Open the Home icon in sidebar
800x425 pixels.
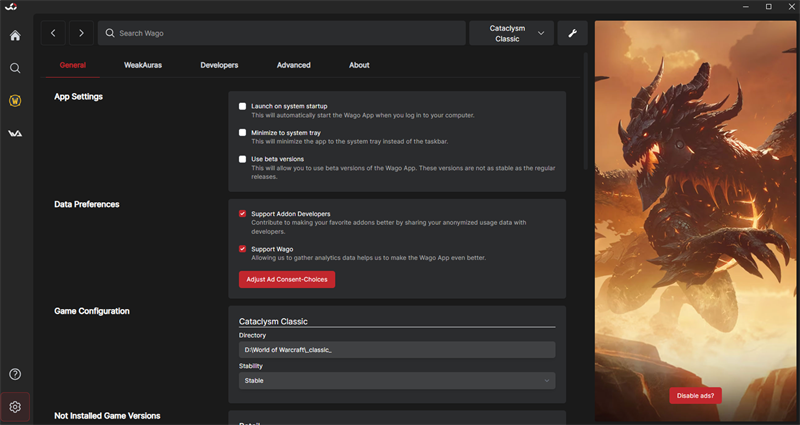15,36
